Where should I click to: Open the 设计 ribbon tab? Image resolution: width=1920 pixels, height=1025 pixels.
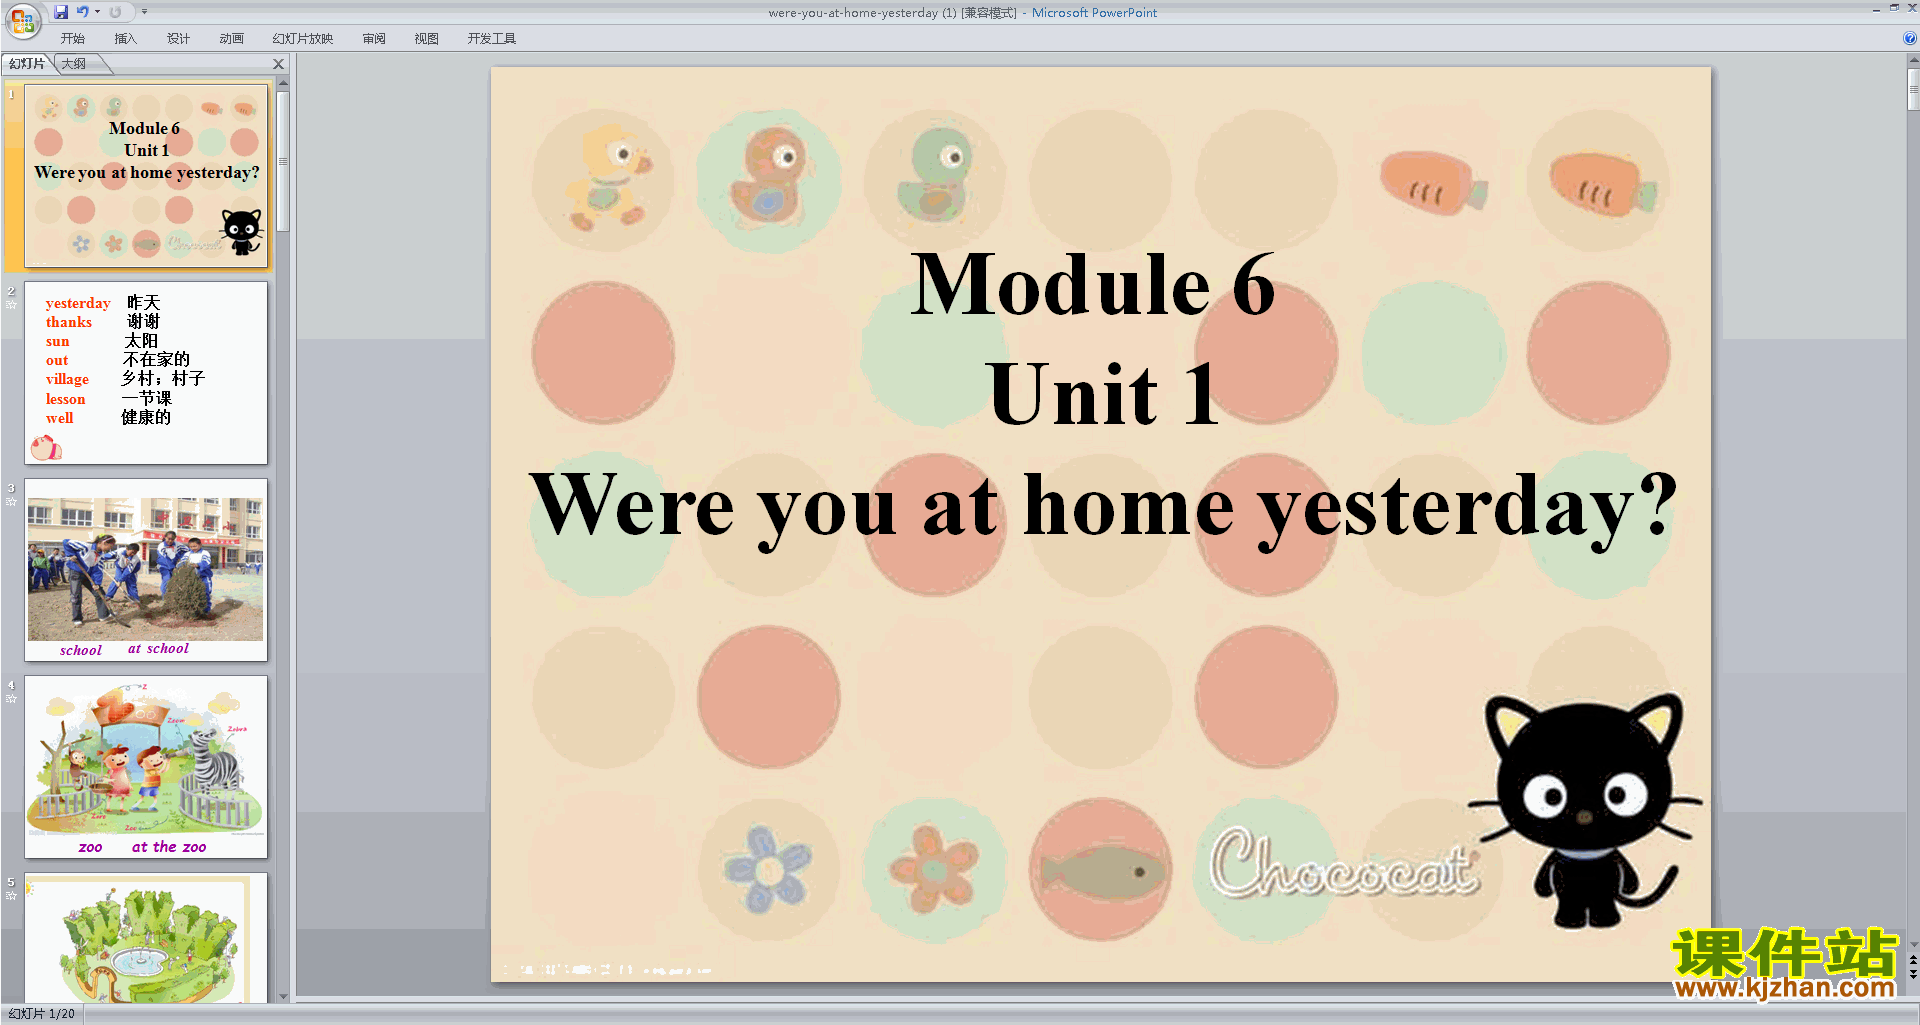(178, 39)
